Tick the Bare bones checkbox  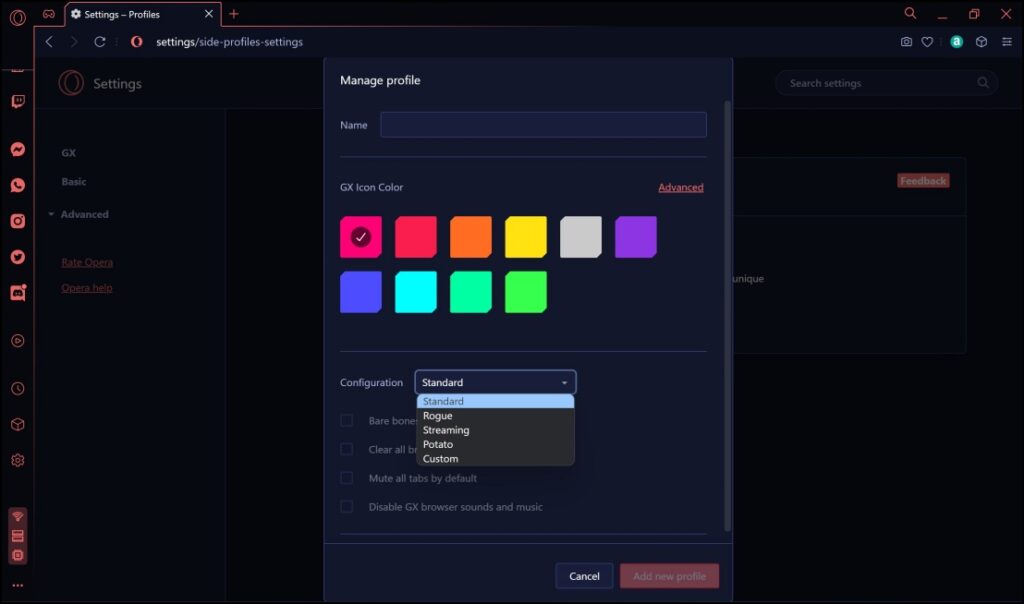347,421
